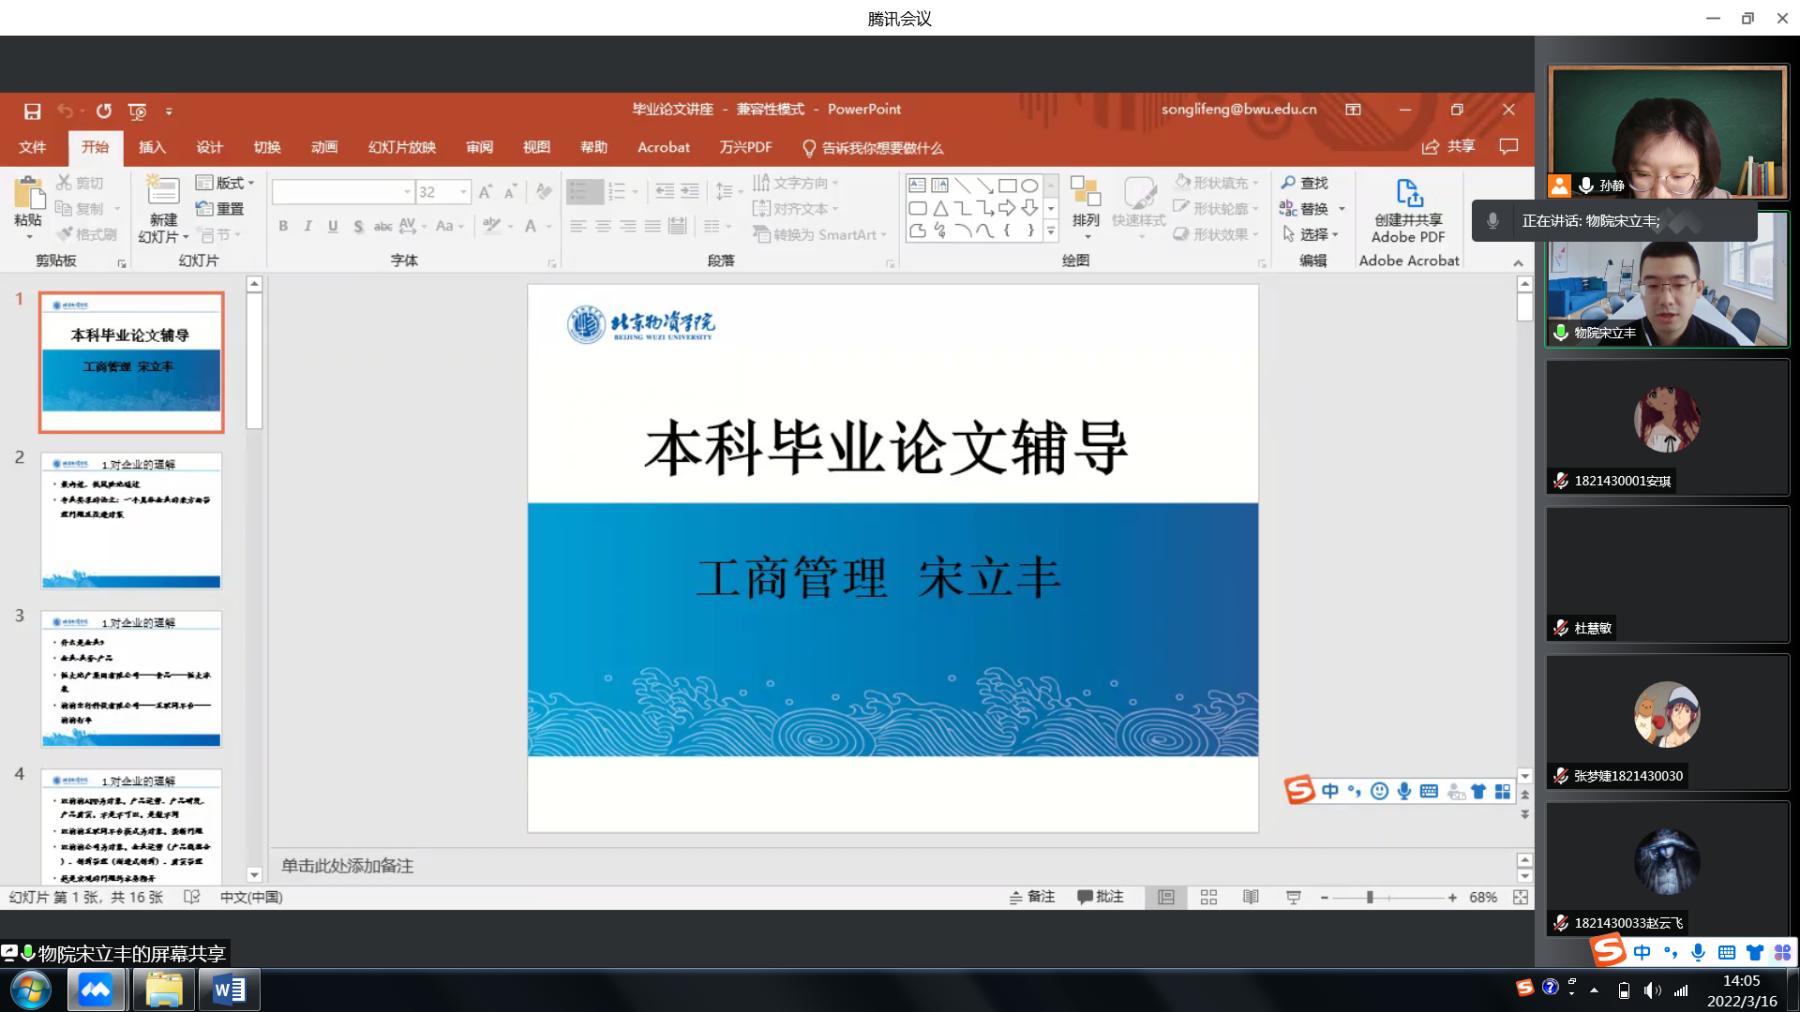Click the Share (共享) button
Screen dimensions: 1800x1012
[x=1449, y=147]
